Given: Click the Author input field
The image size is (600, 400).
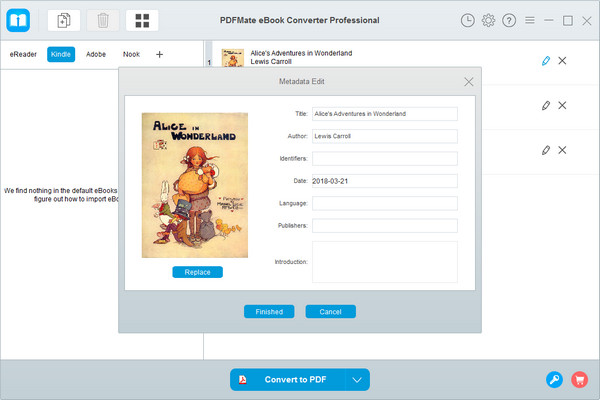Looking at the screenshot, I should tap(385, 136).
